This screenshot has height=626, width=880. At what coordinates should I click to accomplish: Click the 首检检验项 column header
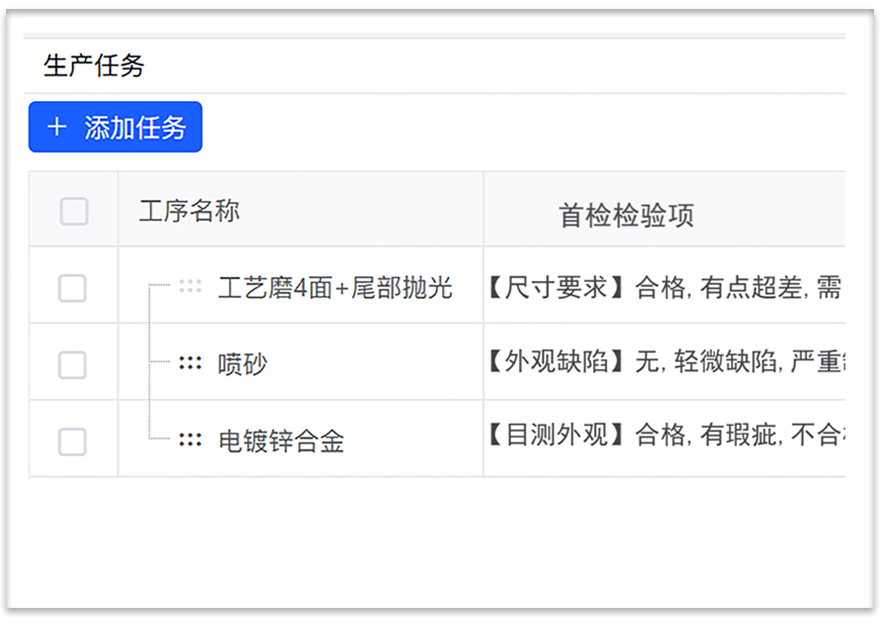pos(626,215)
